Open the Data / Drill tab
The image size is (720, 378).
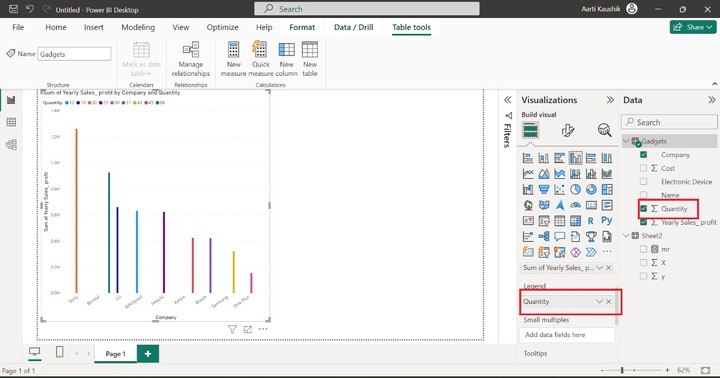[x=354, y=27]
